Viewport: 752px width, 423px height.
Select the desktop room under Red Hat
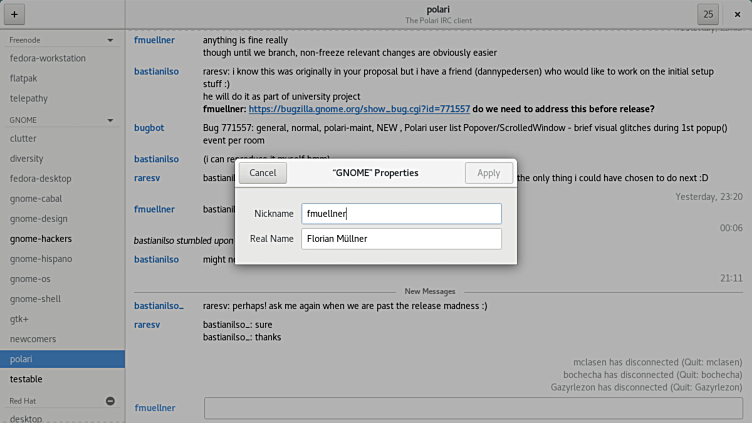[x=62, y=418]
